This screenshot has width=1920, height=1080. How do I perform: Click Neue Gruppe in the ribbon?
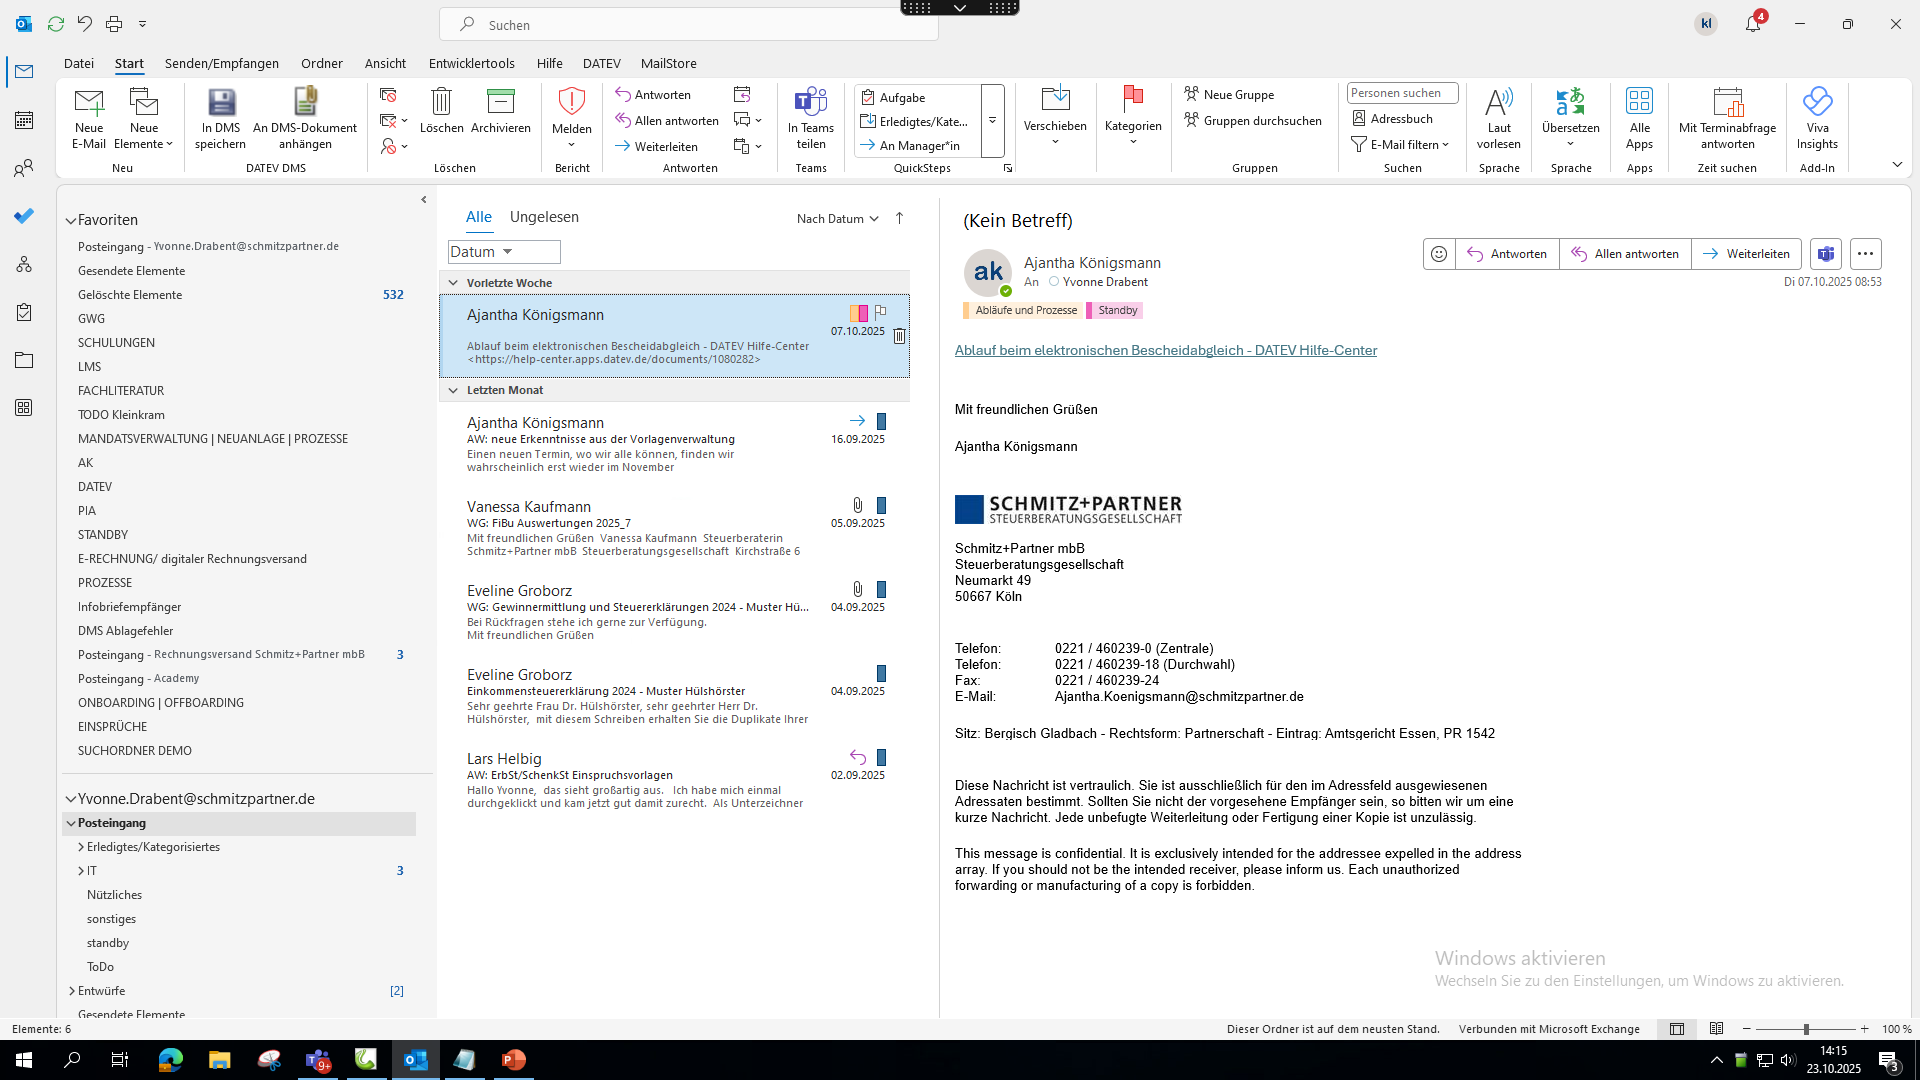click(1229, 95)
